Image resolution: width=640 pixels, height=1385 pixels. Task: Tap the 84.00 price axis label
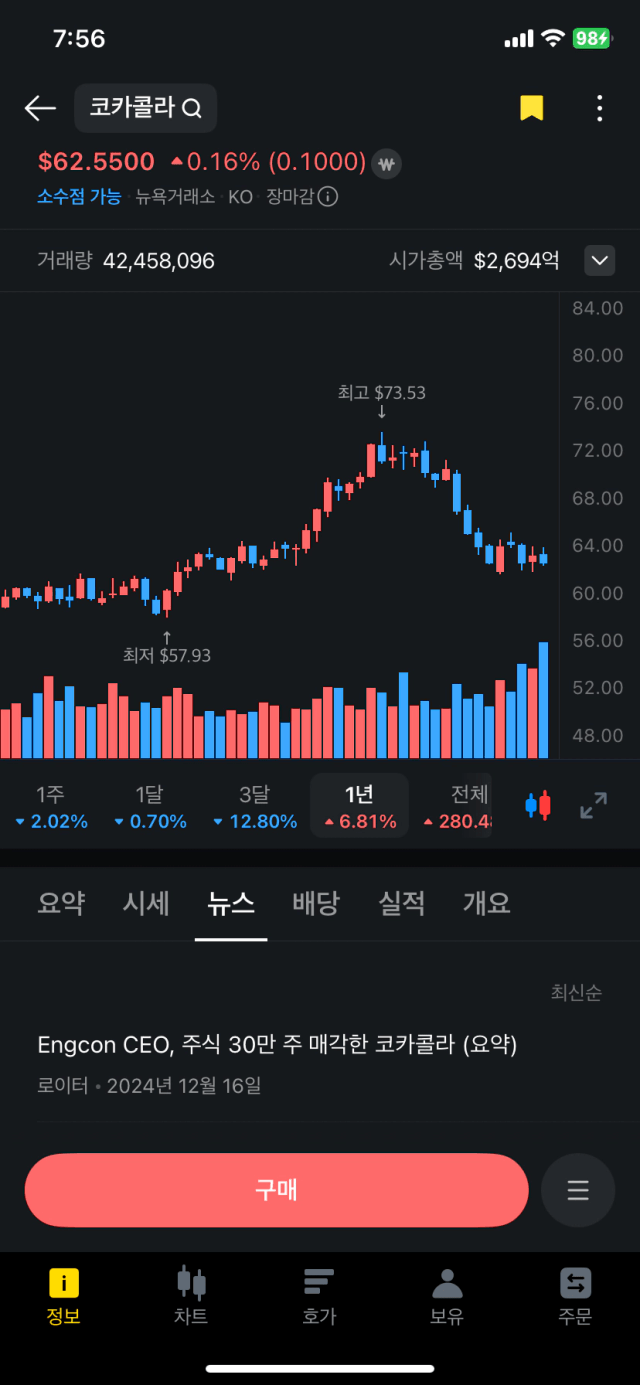(597, 308)
